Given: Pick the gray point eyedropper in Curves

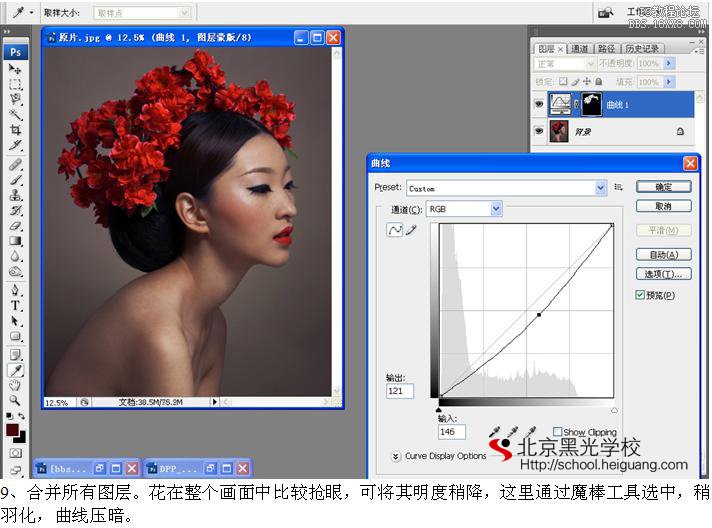Looking at the screenshot, I should click(x=512, y=431).
